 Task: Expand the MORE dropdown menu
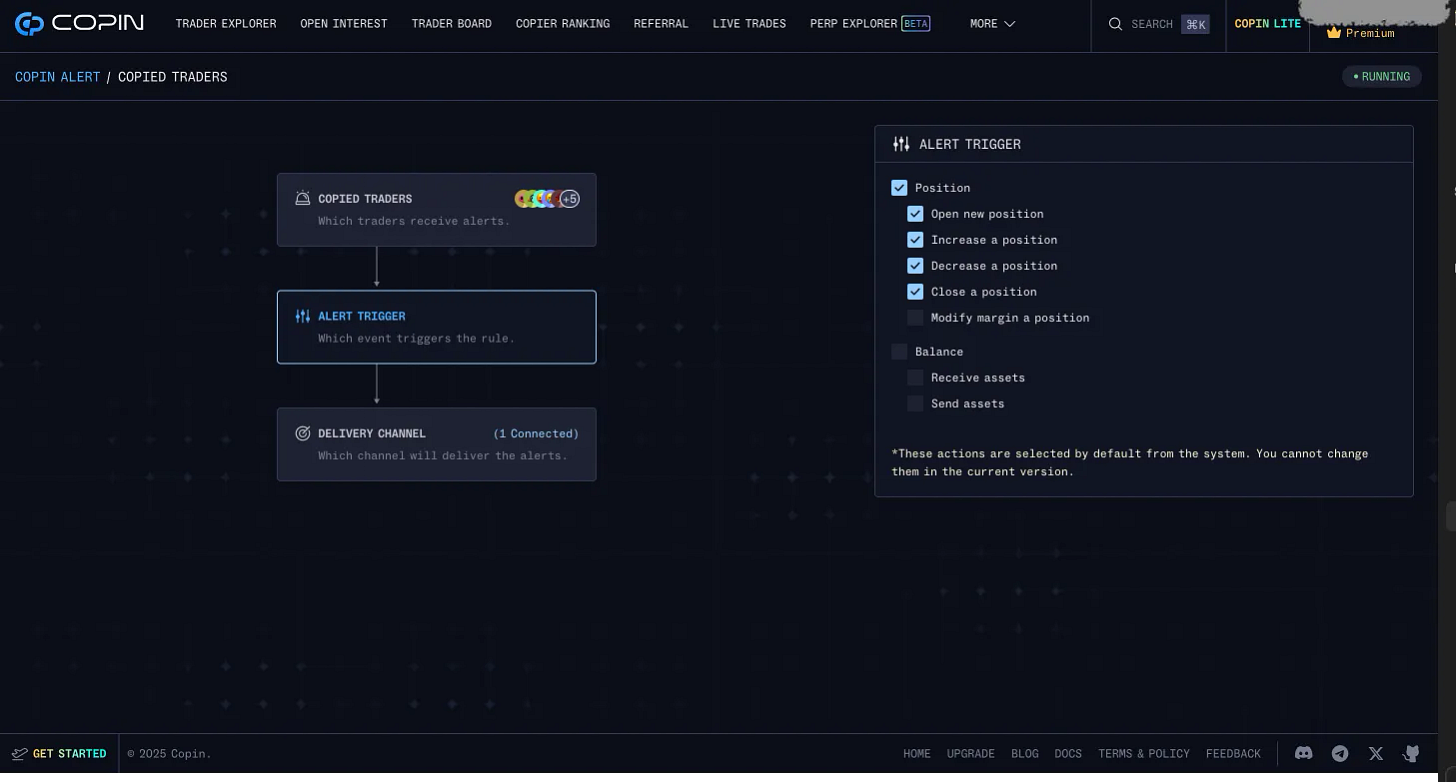992,24
